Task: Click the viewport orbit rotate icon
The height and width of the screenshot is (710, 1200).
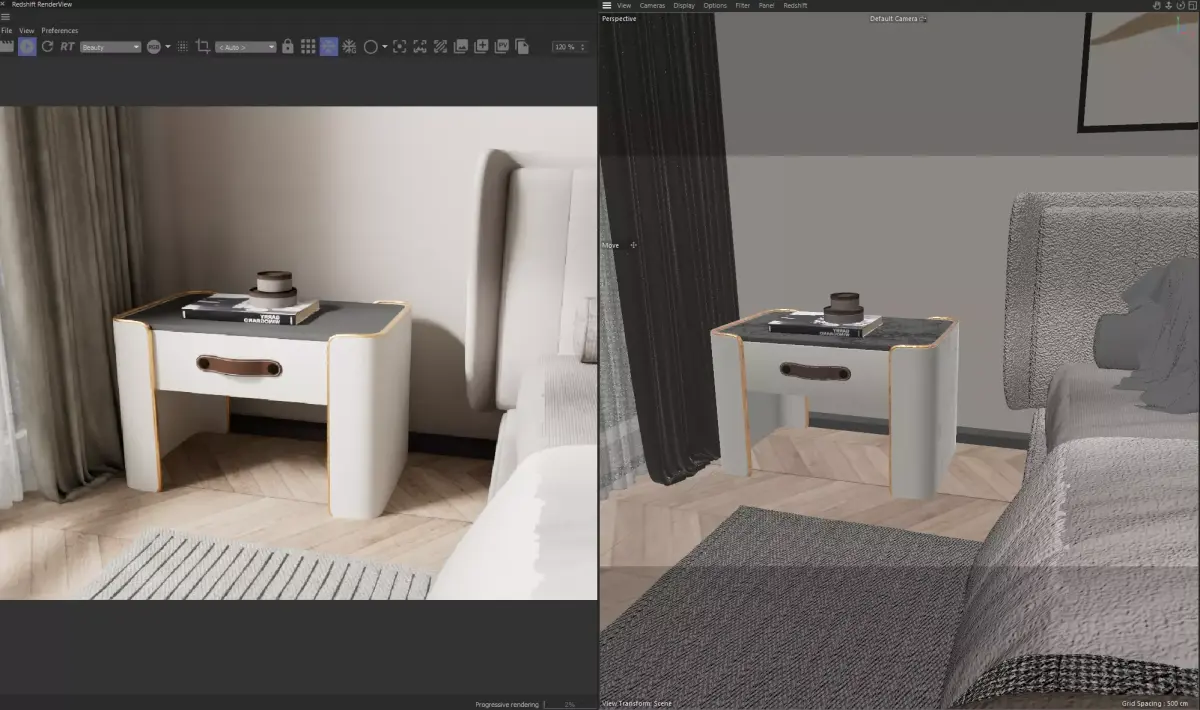Action: click(1180, 5)
